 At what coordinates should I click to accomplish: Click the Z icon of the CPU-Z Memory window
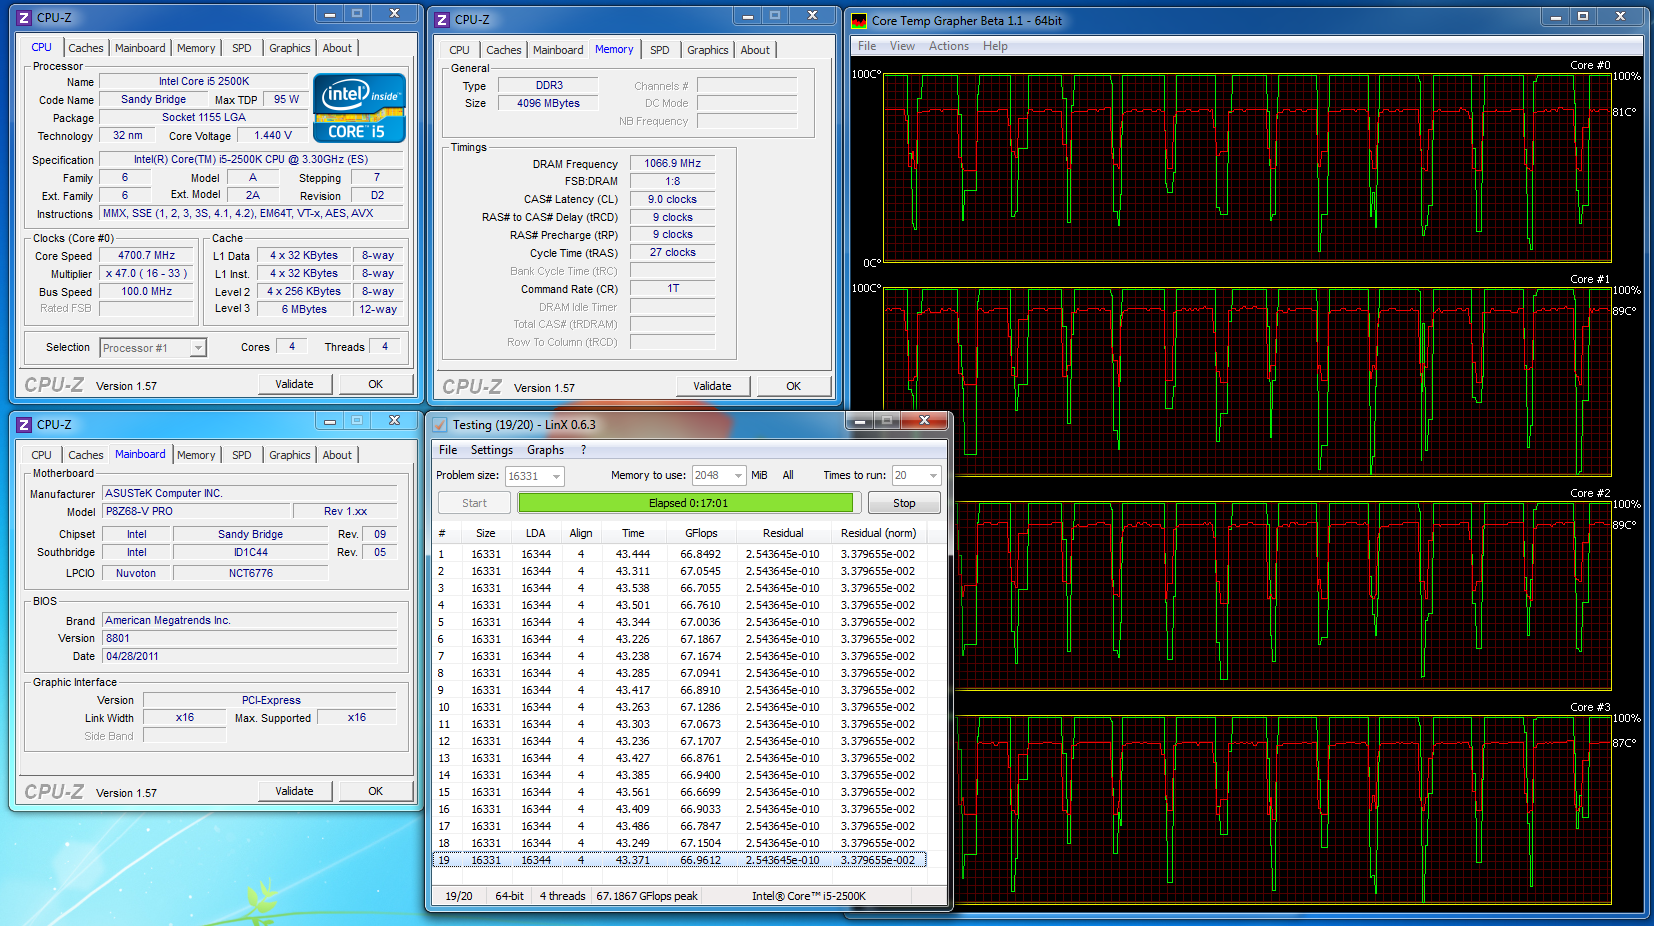443,19
